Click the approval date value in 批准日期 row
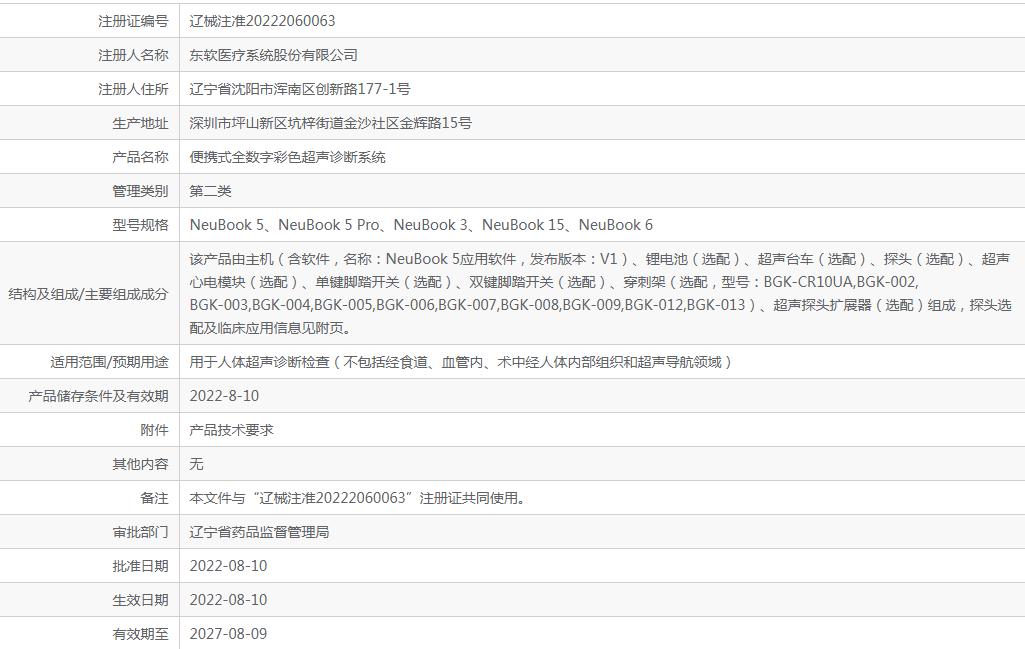 pos(228,566)
